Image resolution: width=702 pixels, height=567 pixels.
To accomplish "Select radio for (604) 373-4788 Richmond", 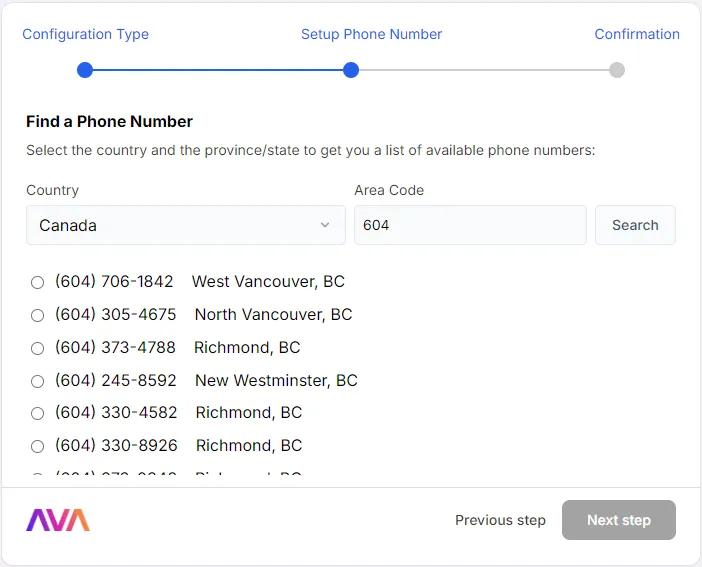I will (38, 348).
